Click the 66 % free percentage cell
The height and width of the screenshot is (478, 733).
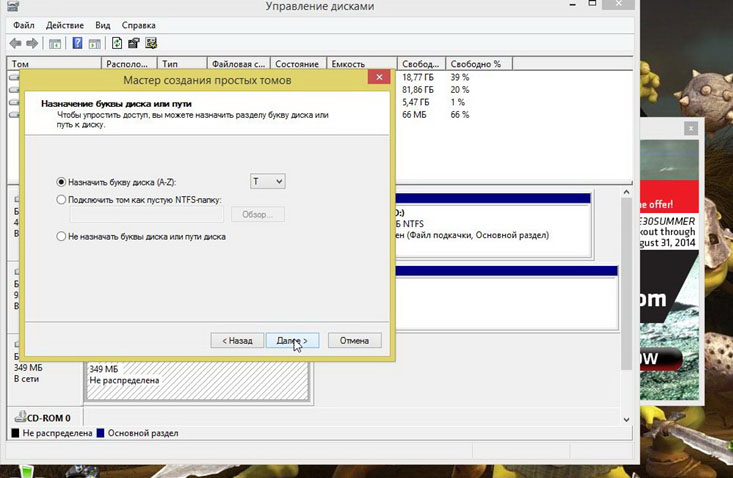(x=460, y=114)
